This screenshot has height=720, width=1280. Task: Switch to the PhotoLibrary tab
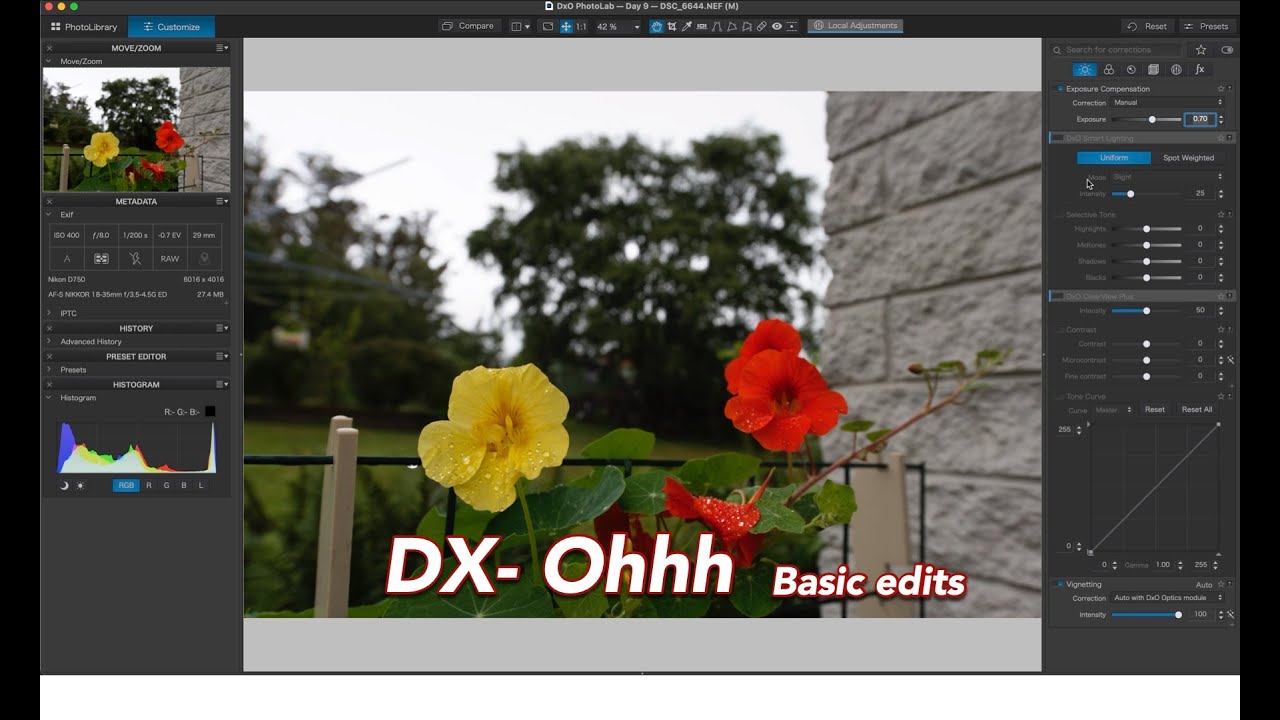pyautogui.click(x=84, y=27)
